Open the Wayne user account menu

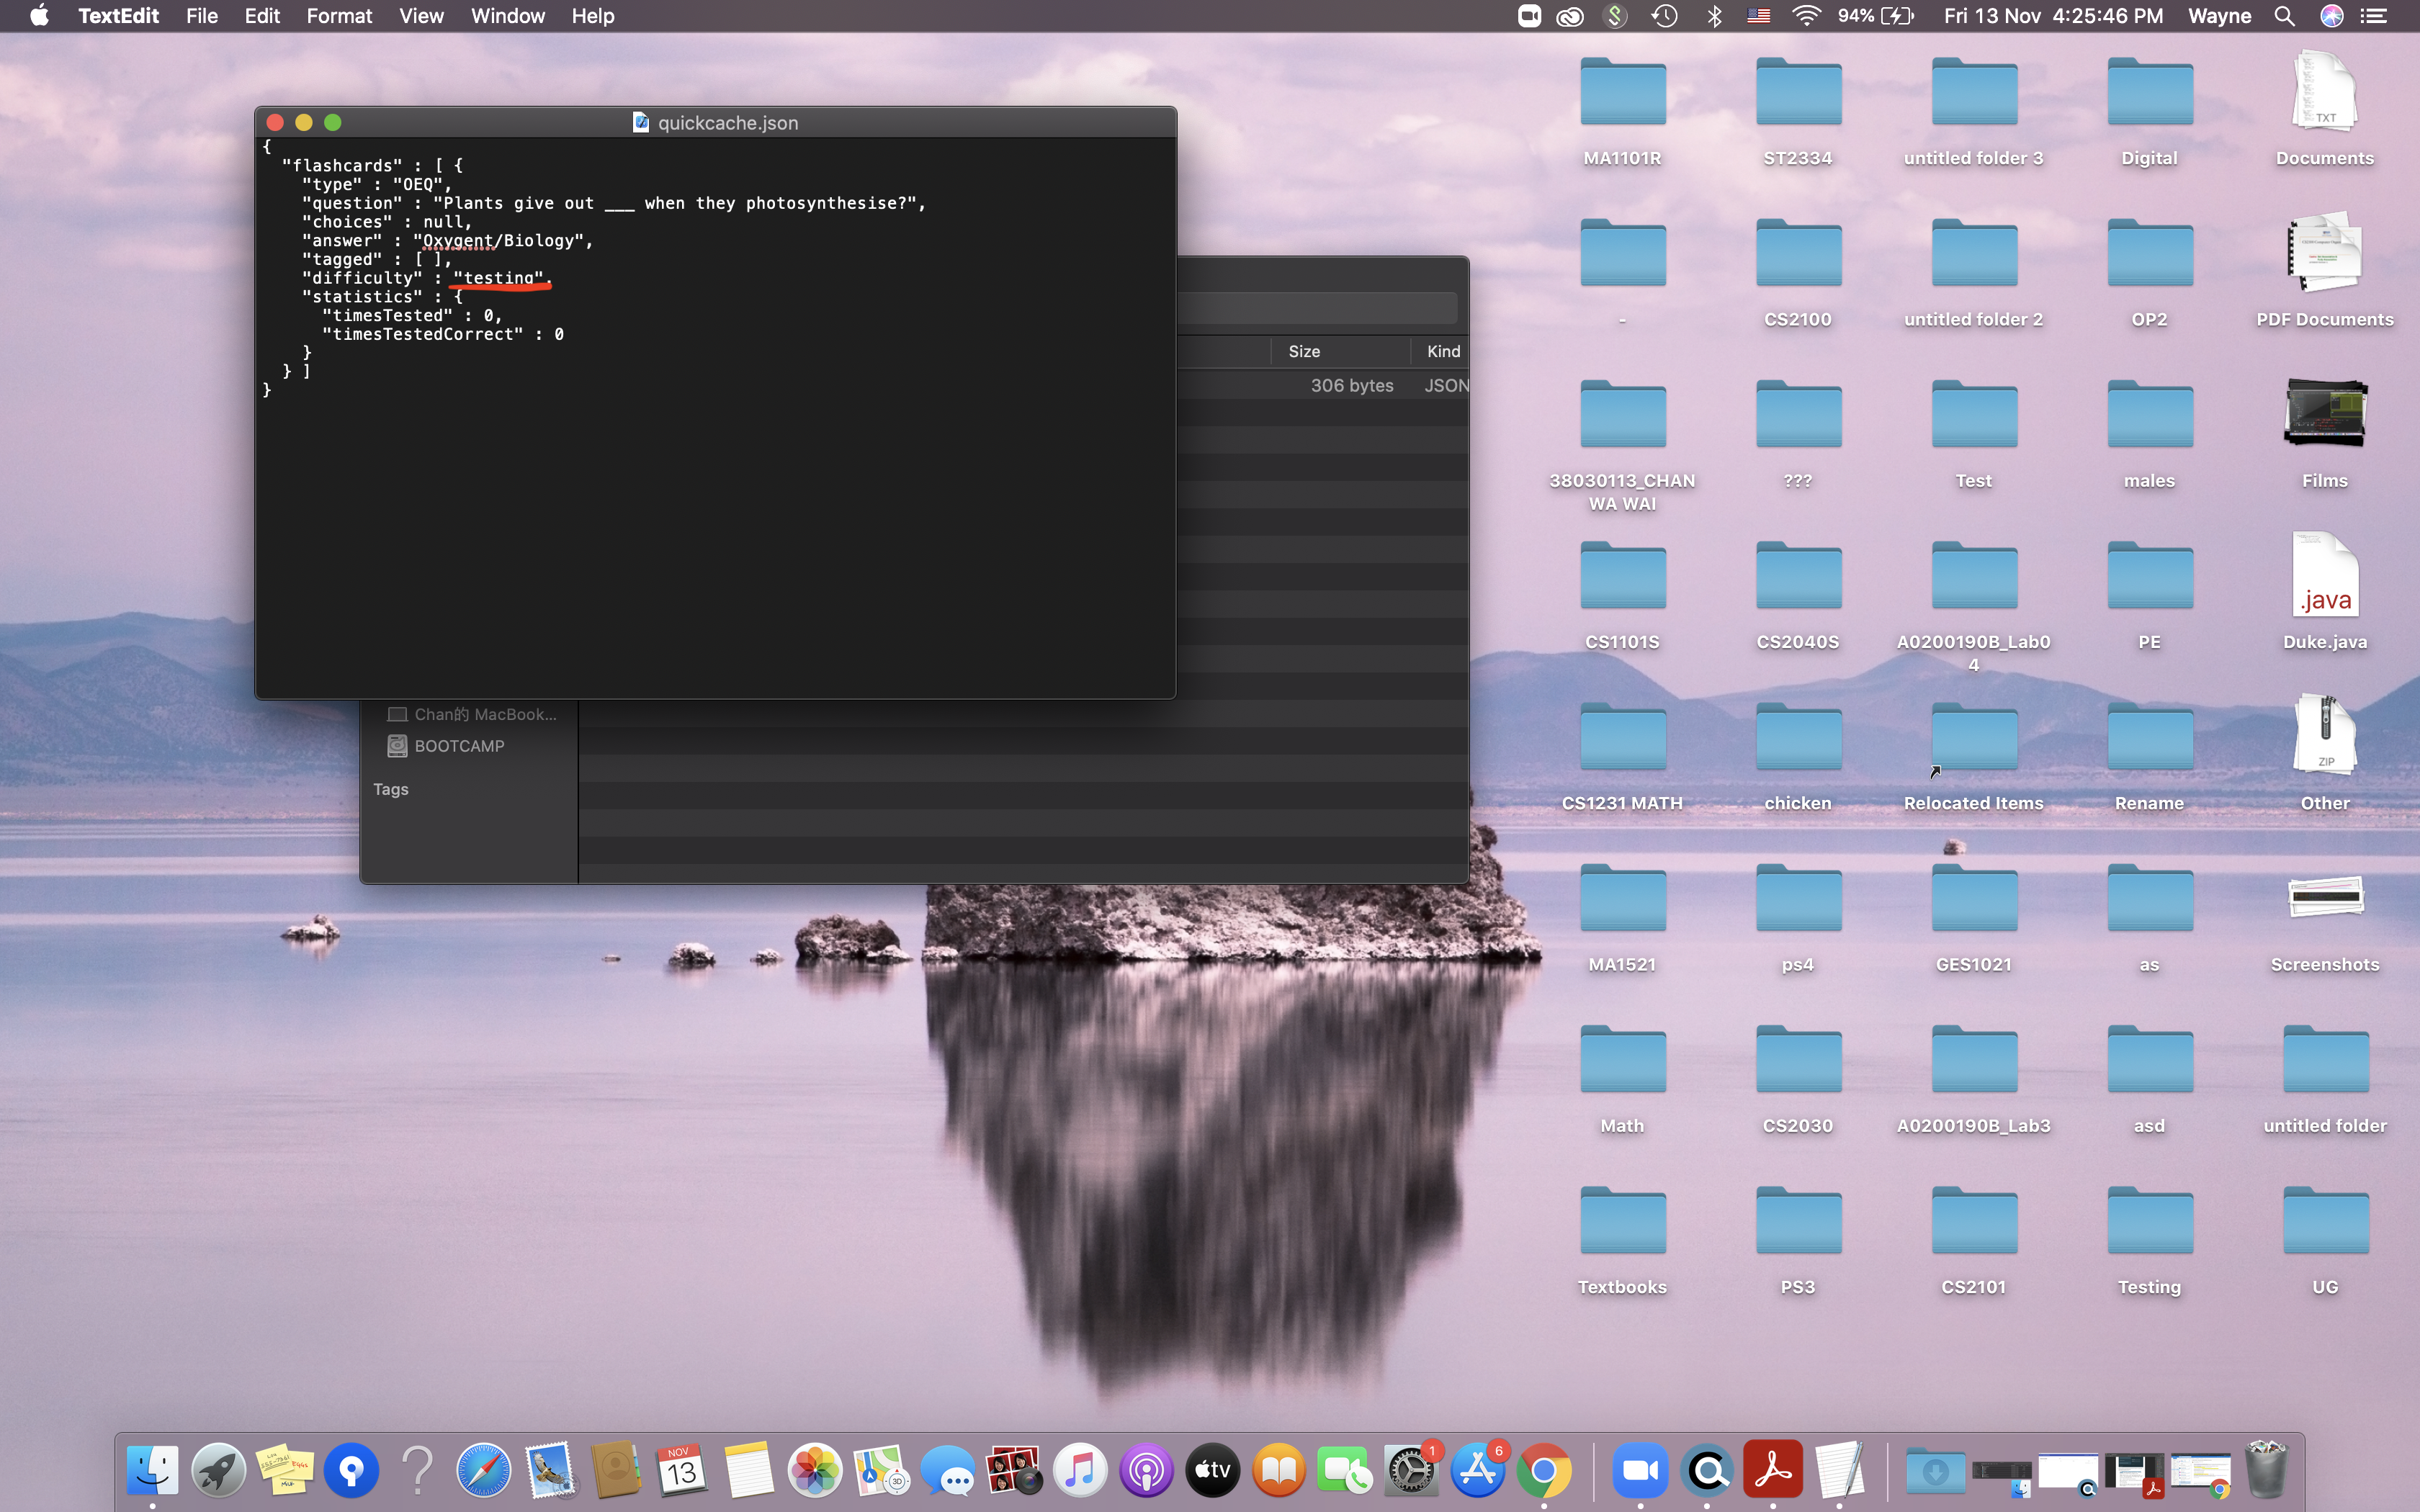[2219, 16]
